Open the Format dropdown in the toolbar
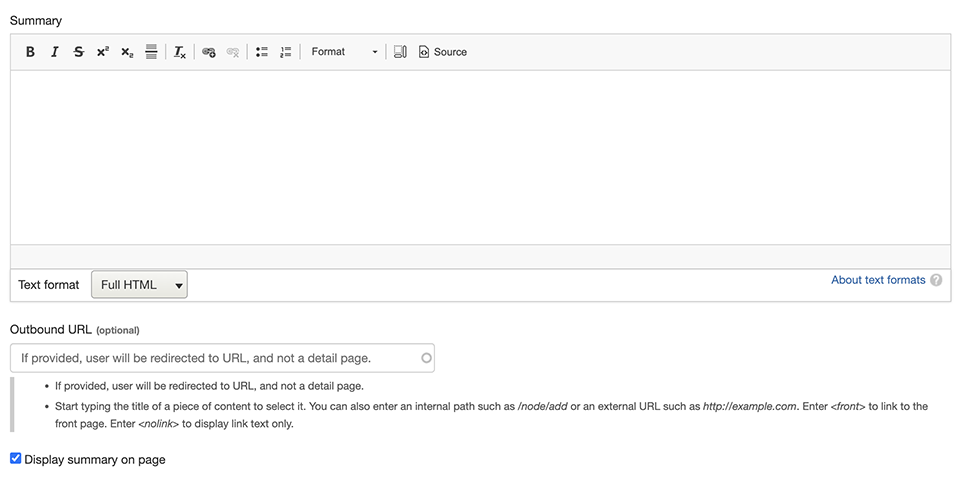 tap(343, 52)
